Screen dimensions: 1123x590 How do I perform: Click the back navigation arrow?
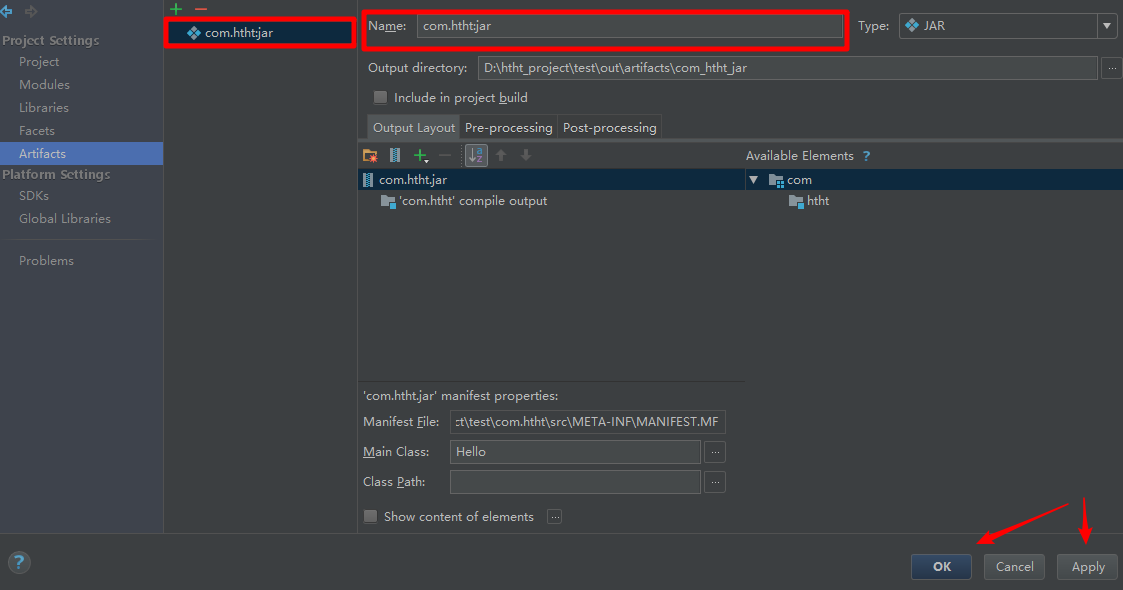pos(6,11)
